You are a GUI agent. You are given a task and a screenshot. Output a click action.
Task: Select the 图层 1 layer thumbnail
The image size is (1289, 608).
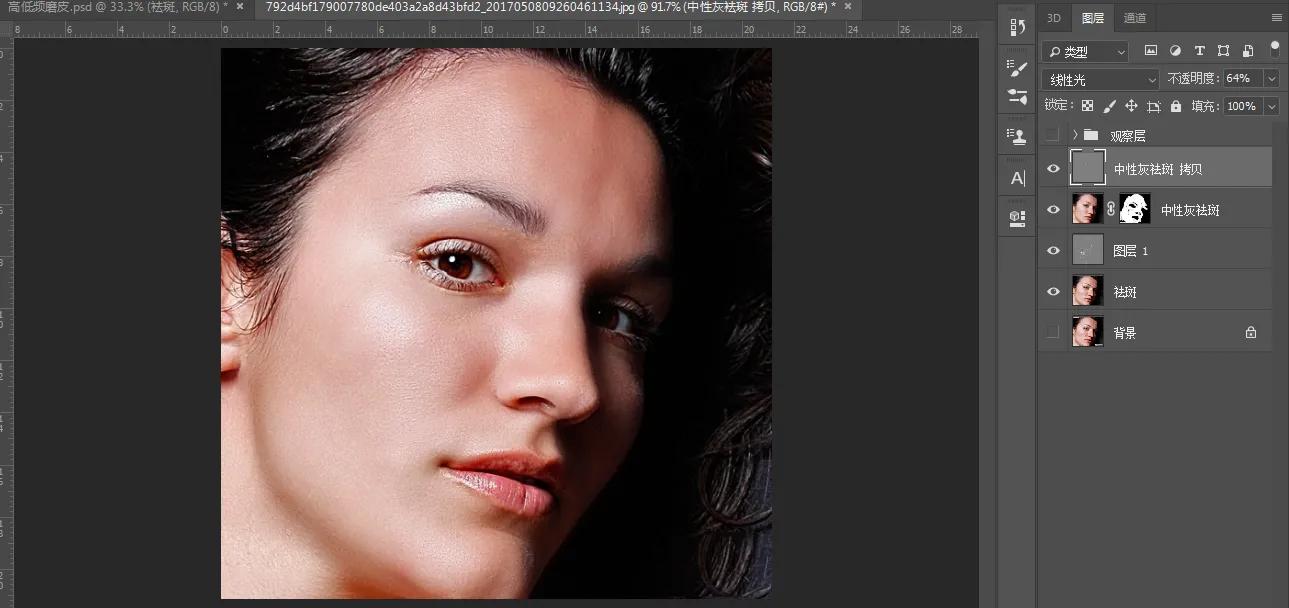pyautogui.click(x=1087, y=251)
